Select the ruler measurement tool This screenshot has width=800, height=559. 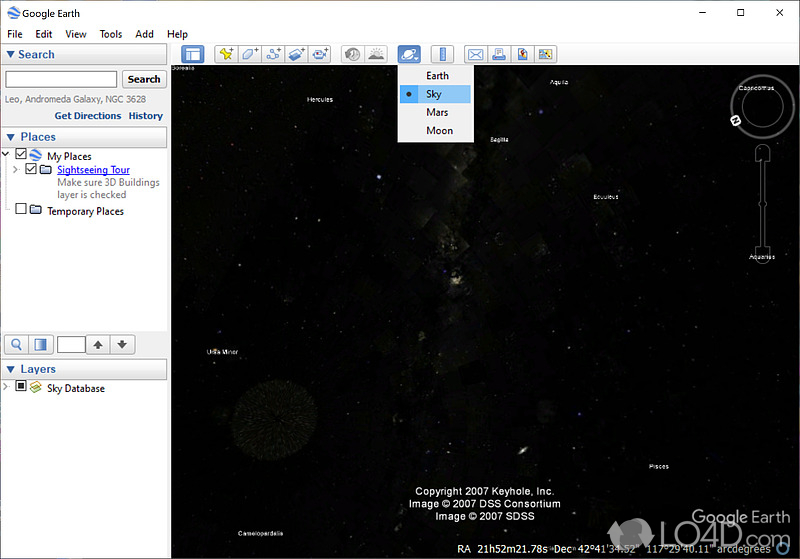click(x=442, y=54)
